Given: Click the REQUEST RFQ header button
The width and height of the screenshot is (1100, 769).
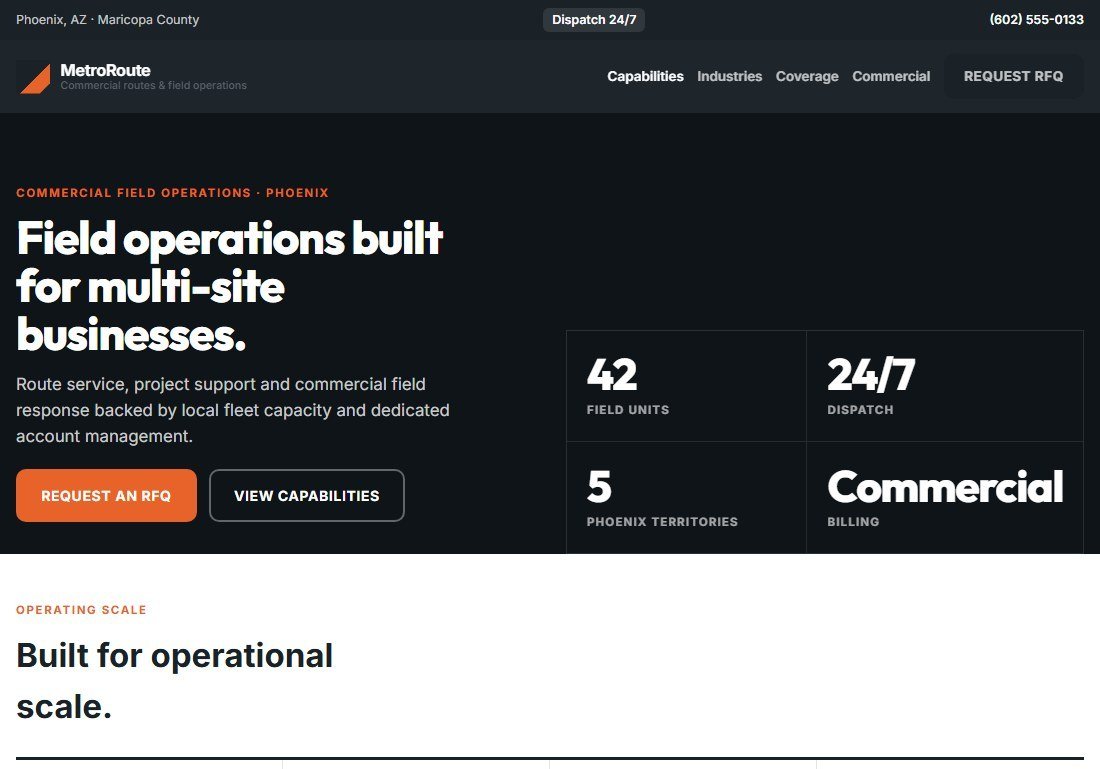Looking at the screenshot, I should pyautogui.click(x=1013, y=76).
